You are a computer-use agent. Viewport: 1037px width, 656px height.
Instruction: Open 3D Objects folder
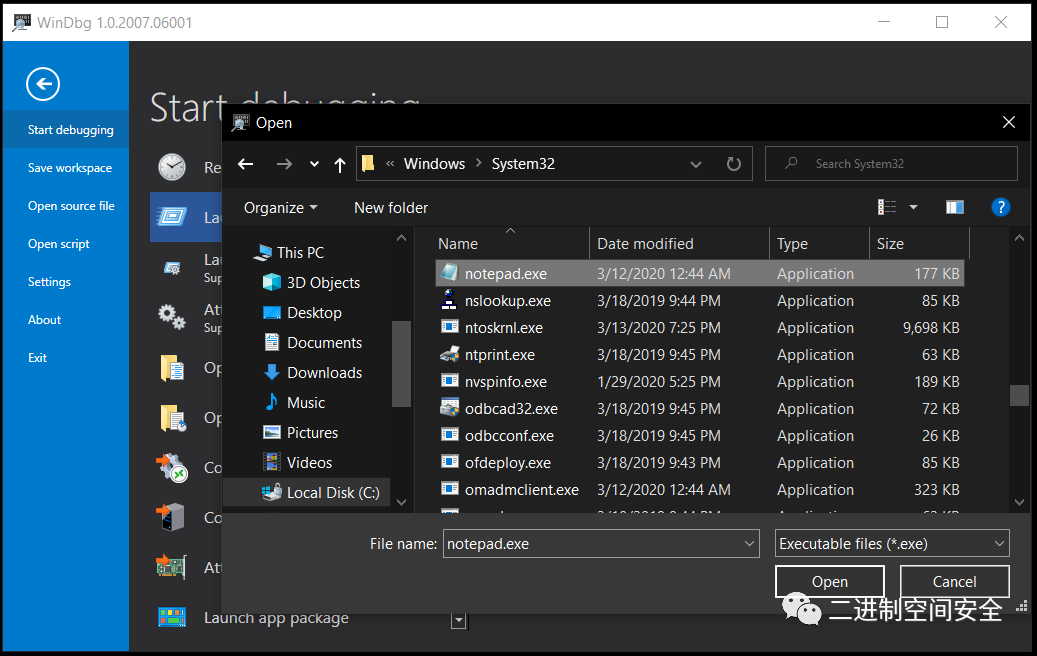tap(311, 282)
